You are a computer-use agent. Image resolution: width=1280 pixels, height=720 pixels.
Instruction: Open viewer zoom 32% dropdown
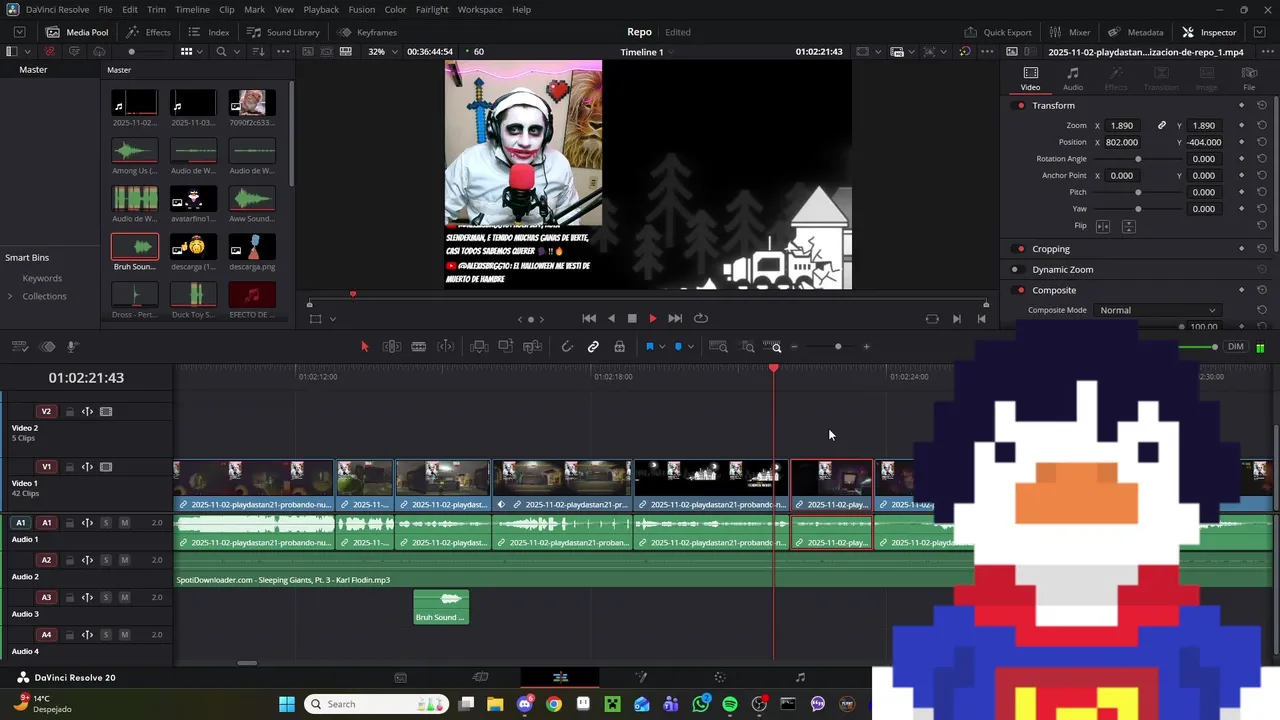[x=382, y=51]
